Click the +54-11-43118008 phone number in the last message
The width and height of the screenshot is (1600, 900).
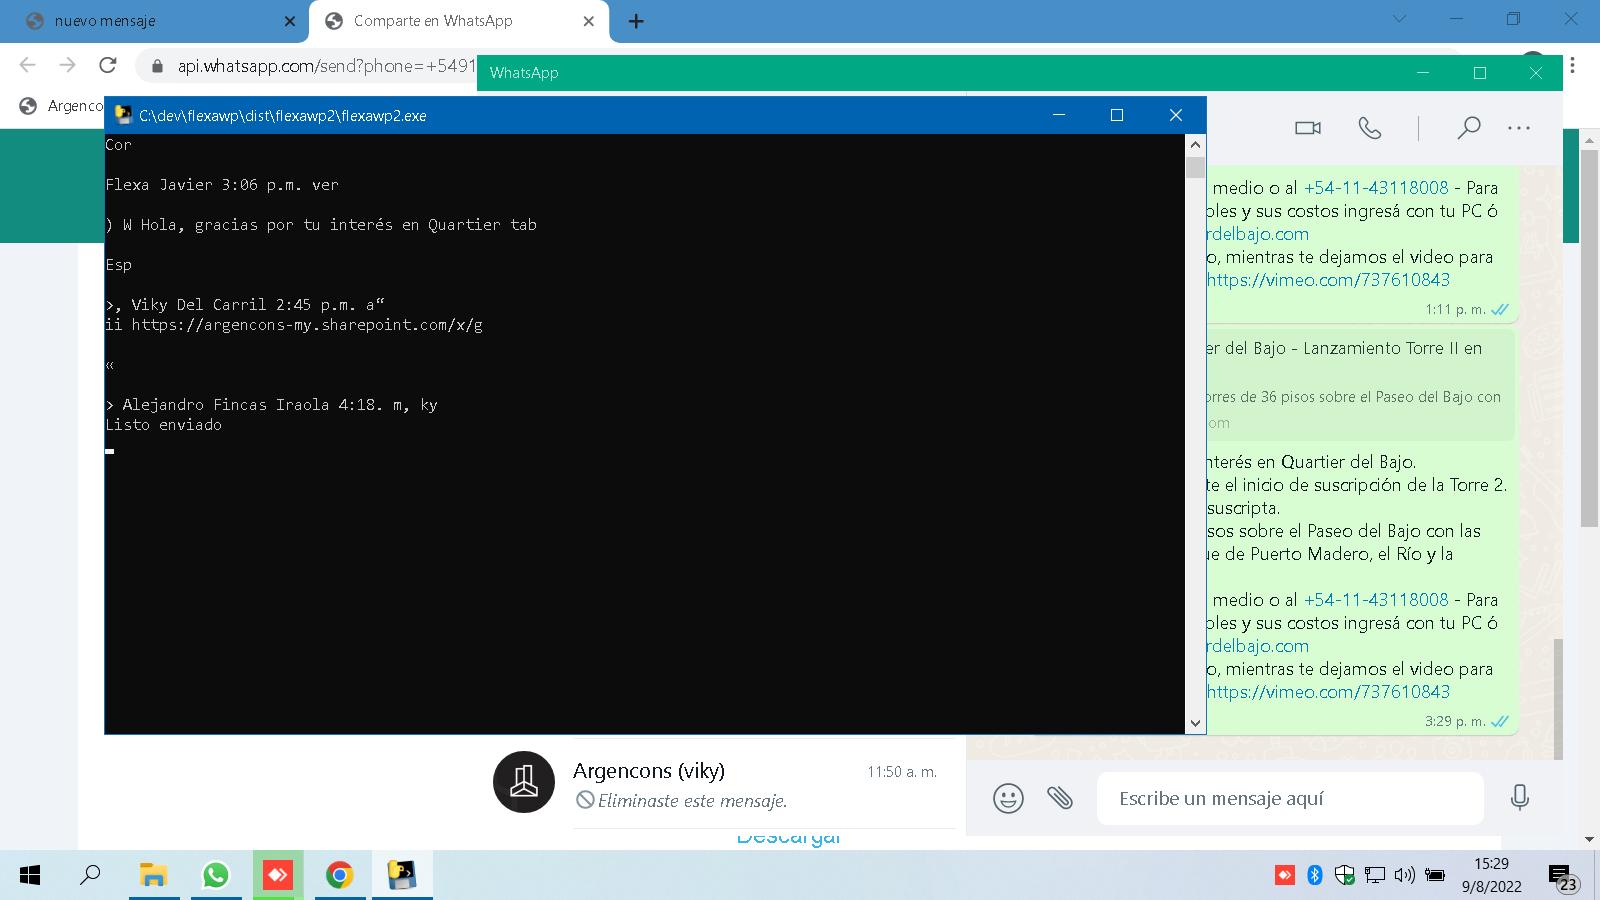(x=1376, y=600)
